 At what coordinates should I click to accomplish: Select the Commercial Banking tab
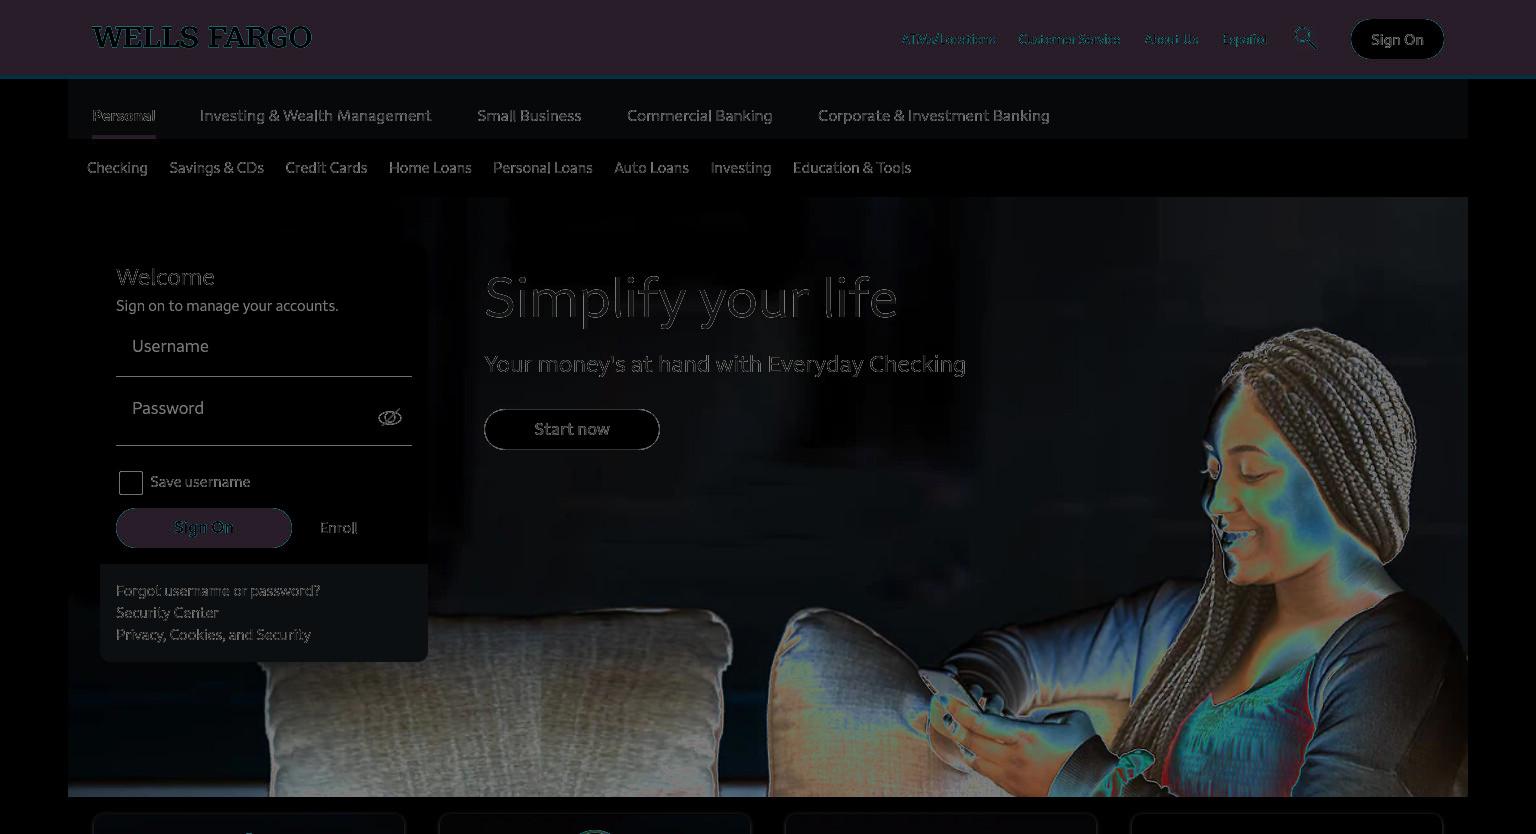[x=699, y=116]
